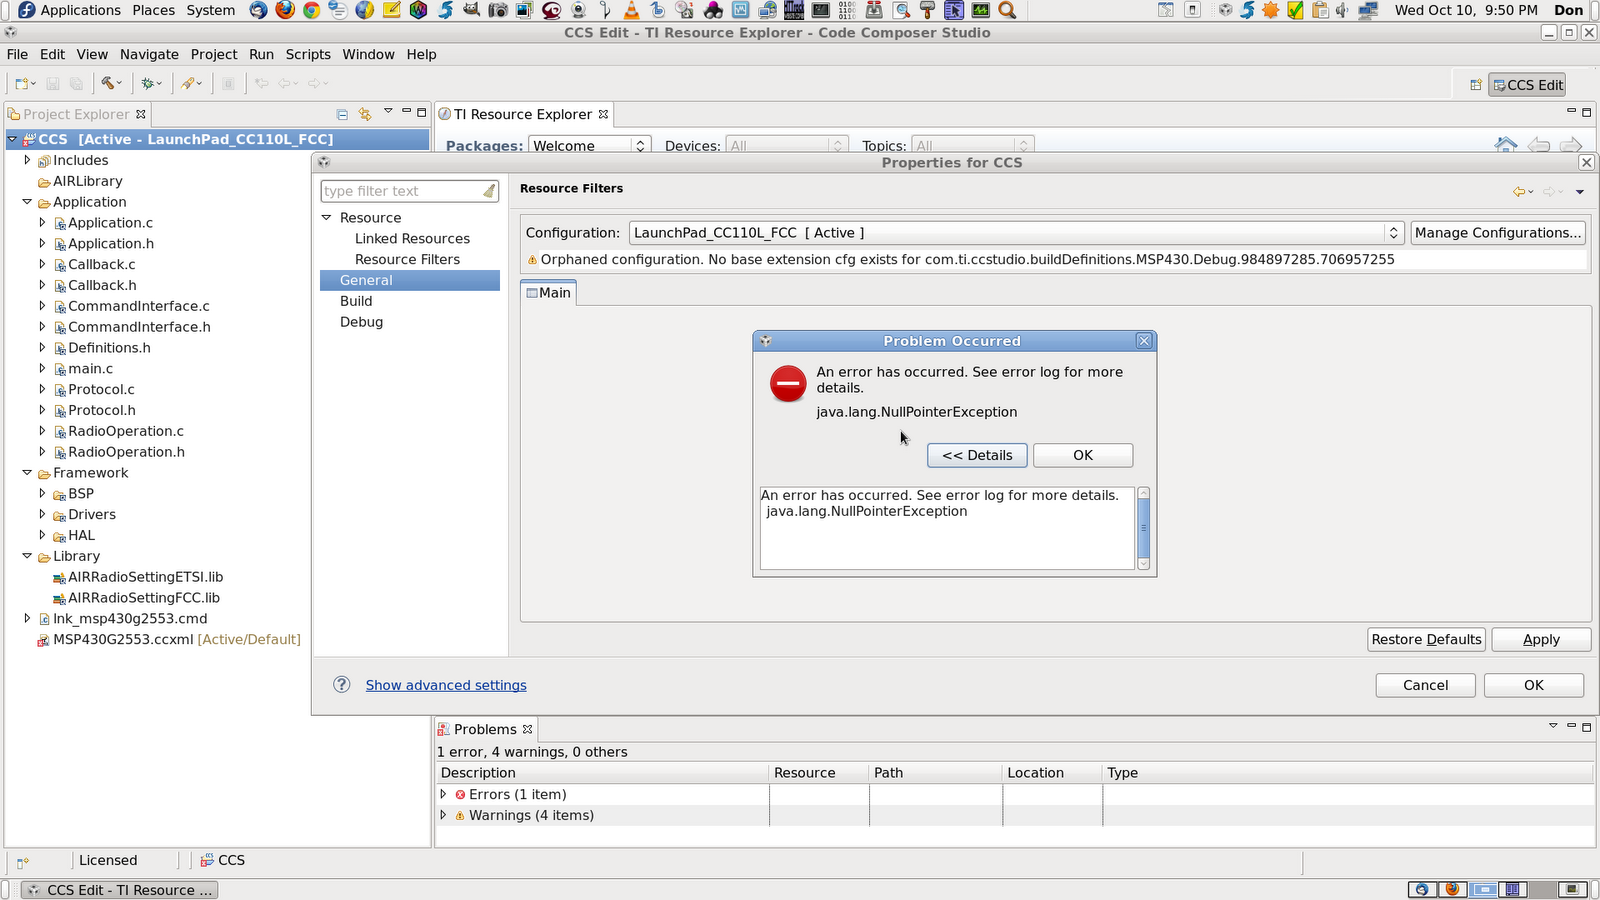Open the Project menu
This screenshot has width=1600, height=900.
coord(214,54)
